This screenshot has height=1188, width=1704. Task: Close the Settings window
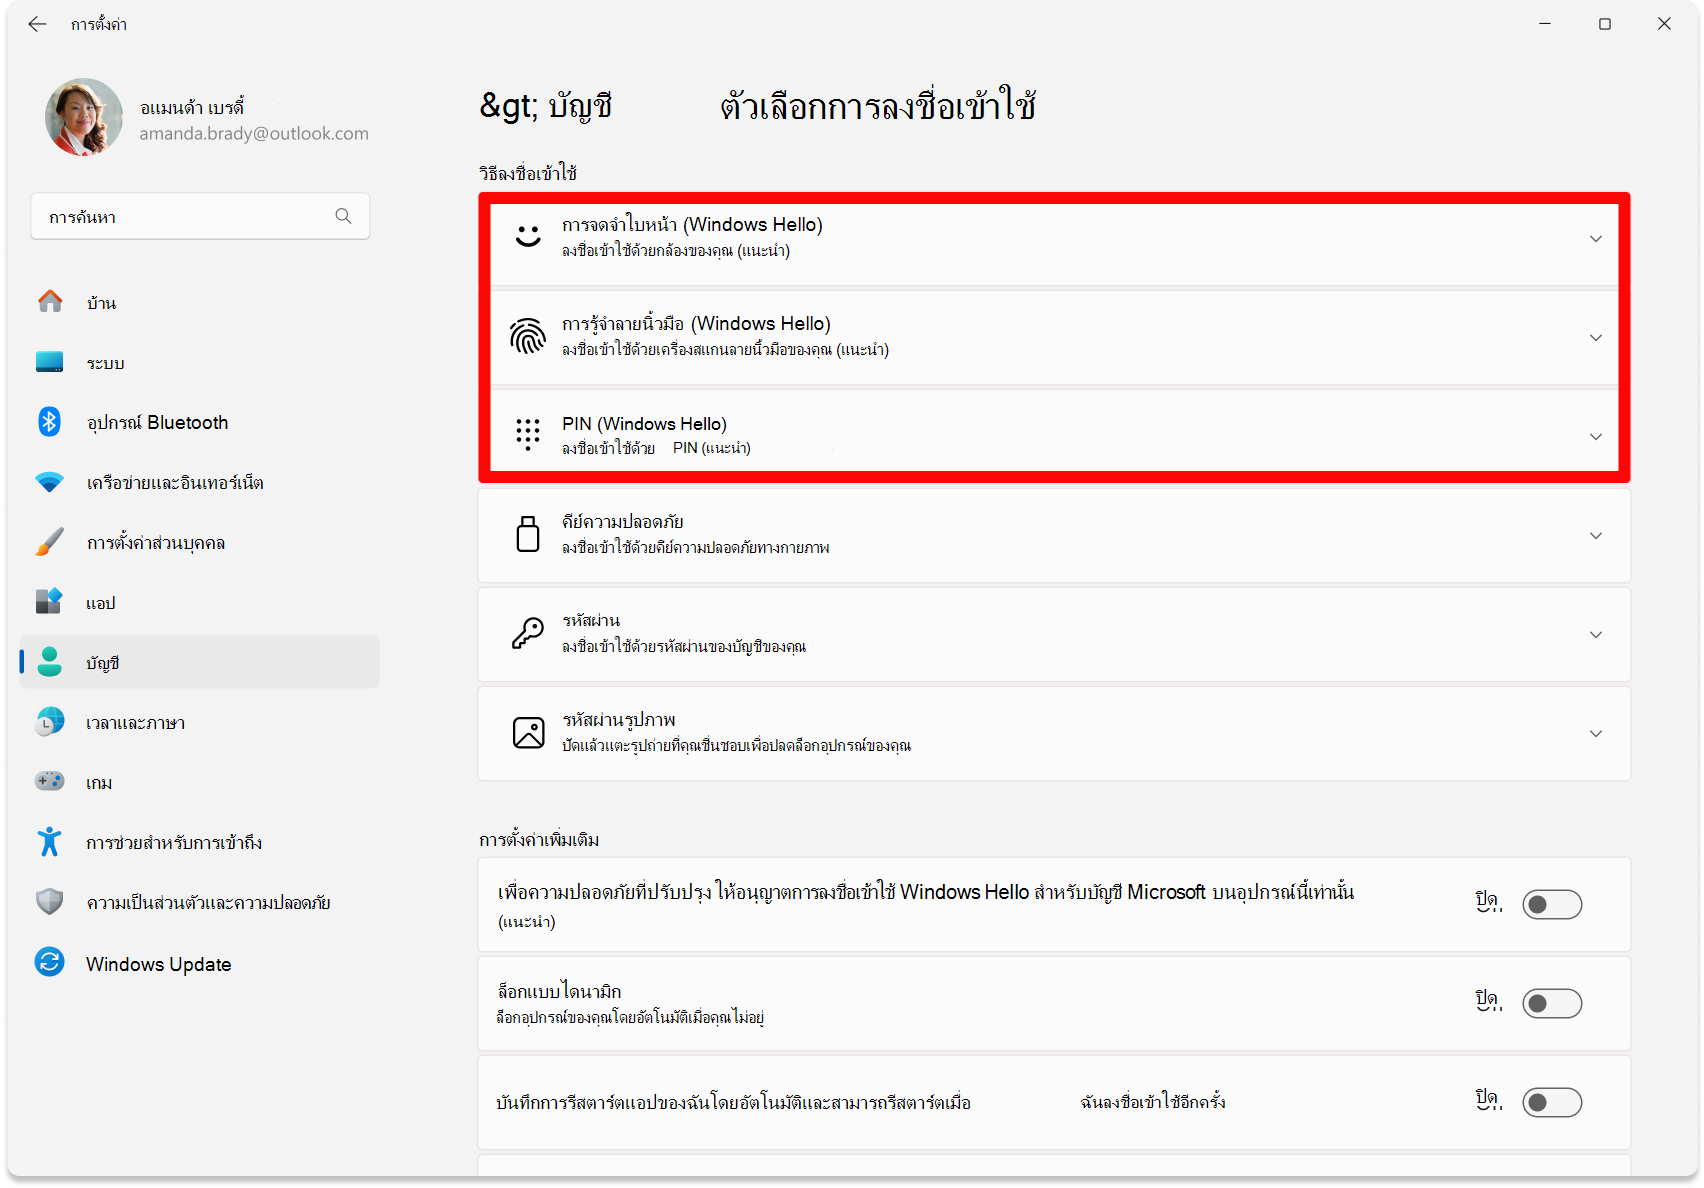[1664, 24]
